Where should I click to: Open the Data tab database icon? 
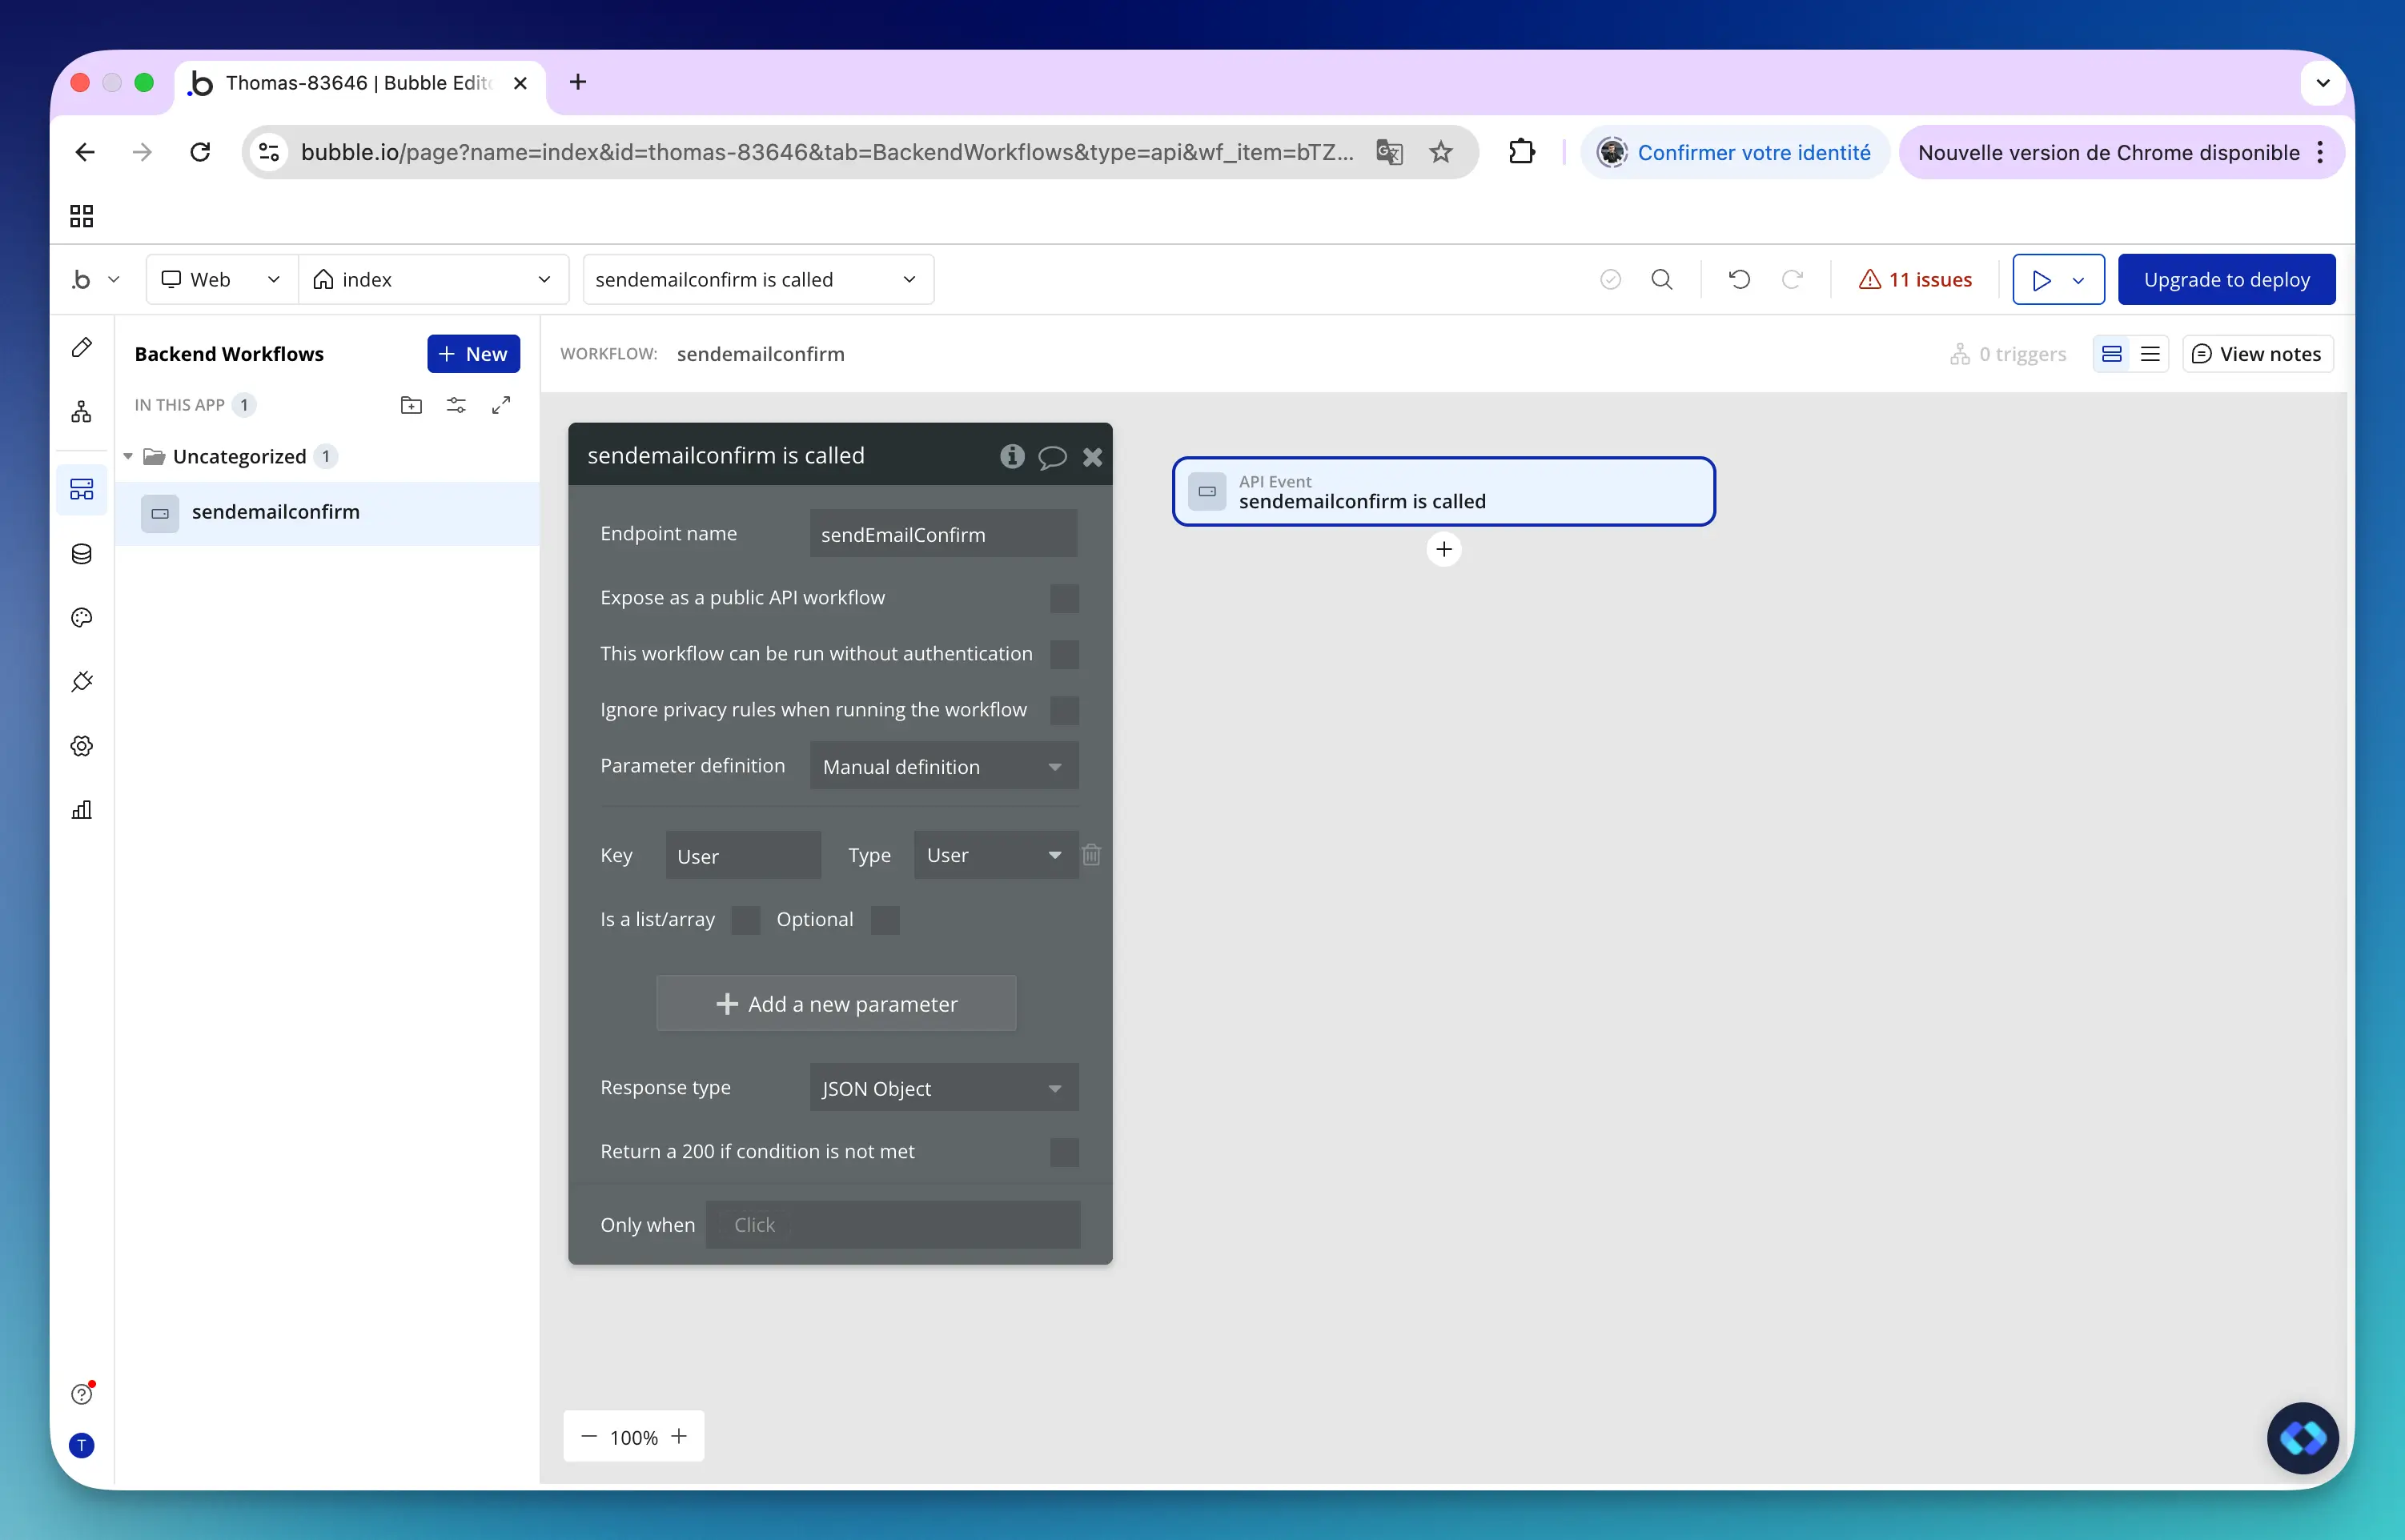click(x=82, y=554)
